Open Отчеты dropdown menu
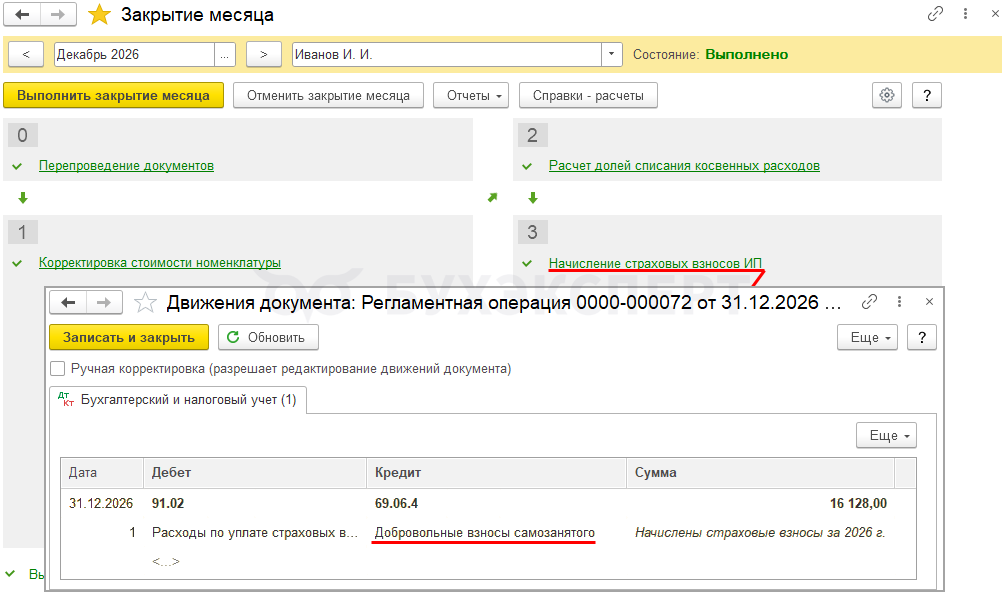This screenshot has width=1002, height=592. (x=471, y=95)
